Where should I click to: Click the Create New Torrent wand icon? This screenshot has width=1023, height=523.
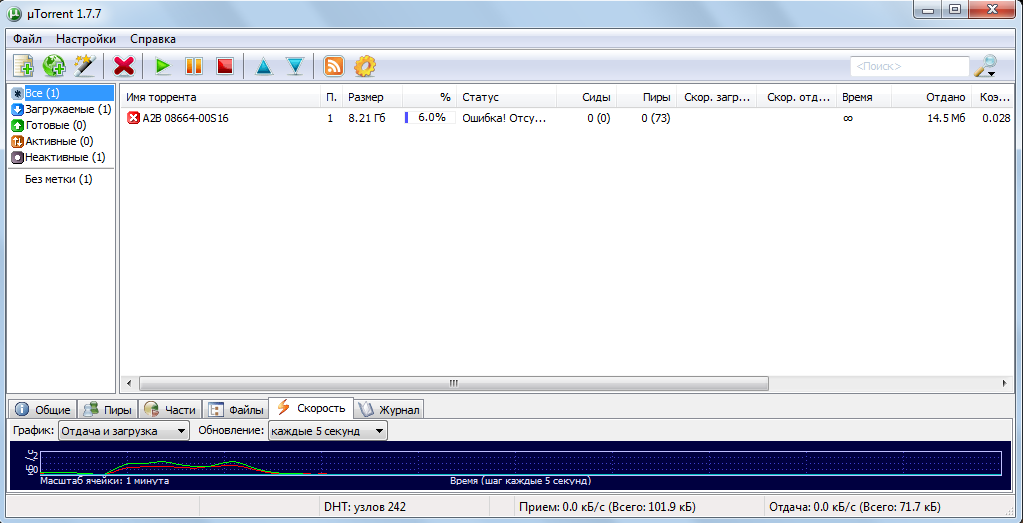(85, 66)
